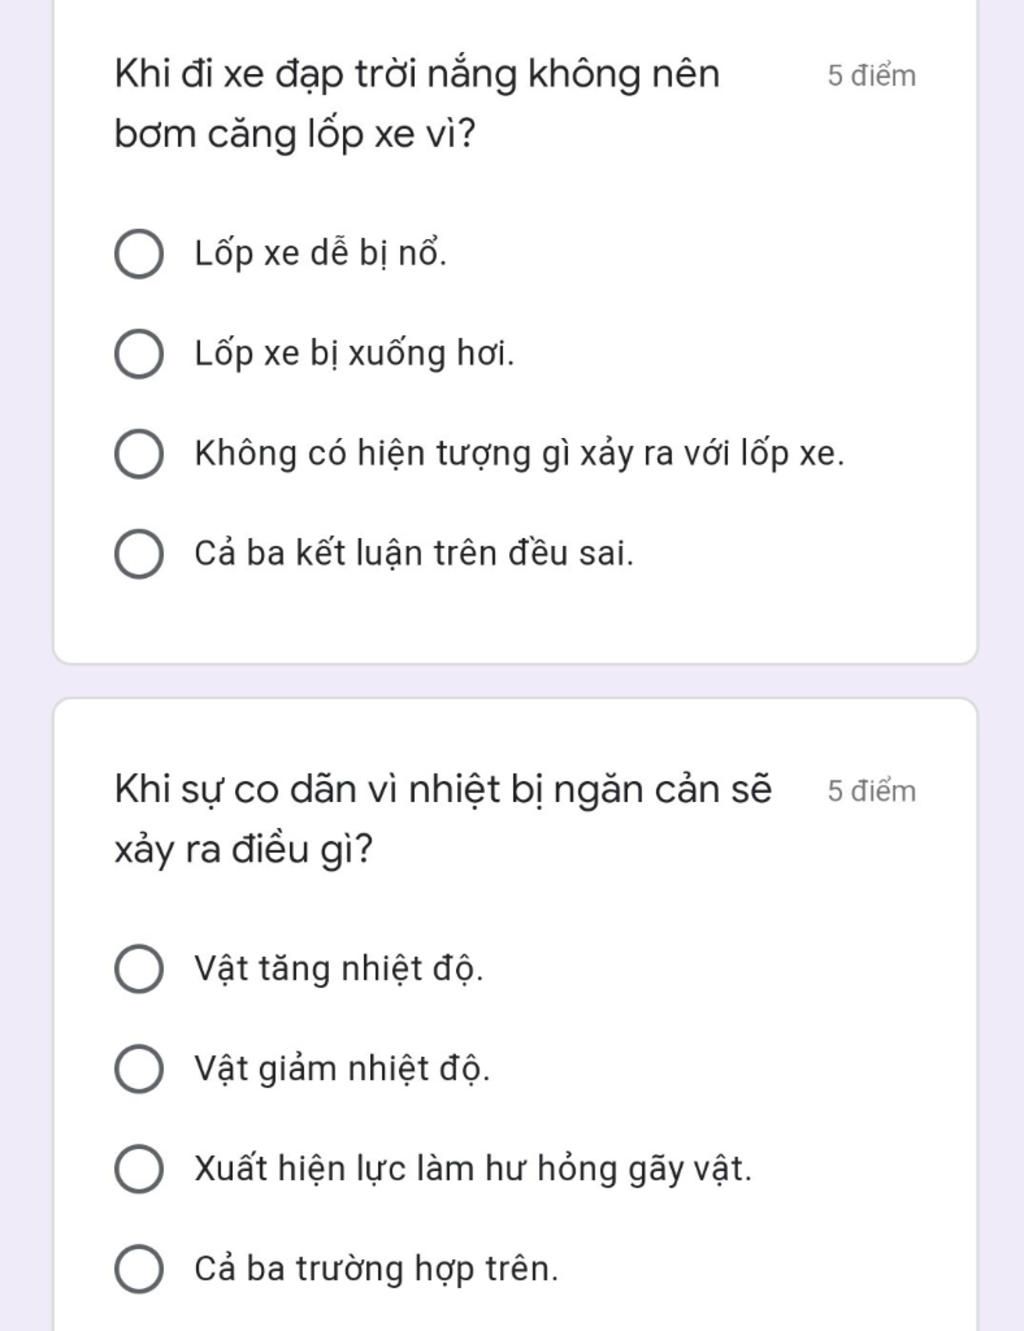Select radio button for 'Lốp xe dễ bị nổ'
Viewport: 1024px width, 1331px height.
[139, 254]
